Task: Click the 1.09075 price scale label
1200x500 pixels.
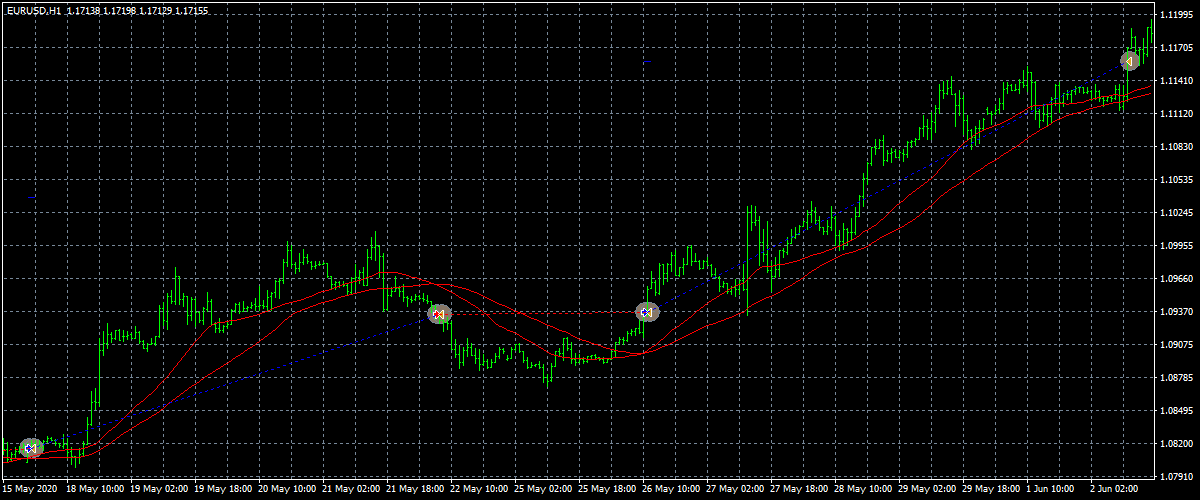Action: coord(1177,345)
